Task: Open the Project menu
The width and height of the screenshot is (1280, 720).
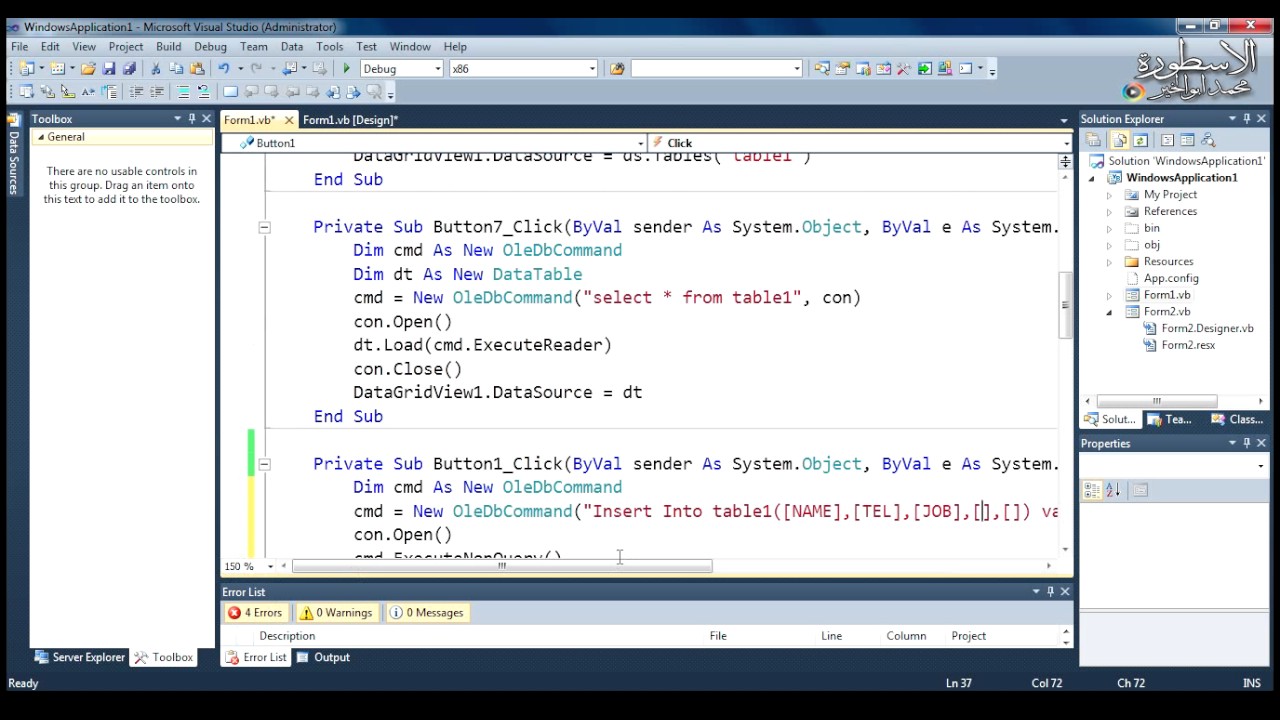Action: tap(126, 47)
